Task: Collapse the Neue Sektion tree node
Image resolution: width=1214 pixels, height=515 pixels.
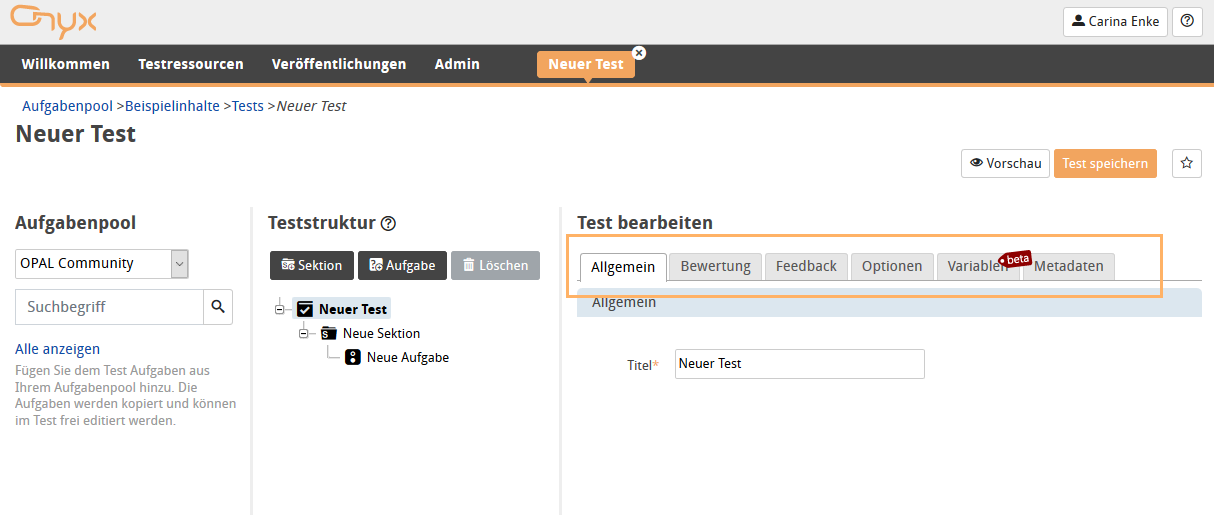Action: (303, 333)
